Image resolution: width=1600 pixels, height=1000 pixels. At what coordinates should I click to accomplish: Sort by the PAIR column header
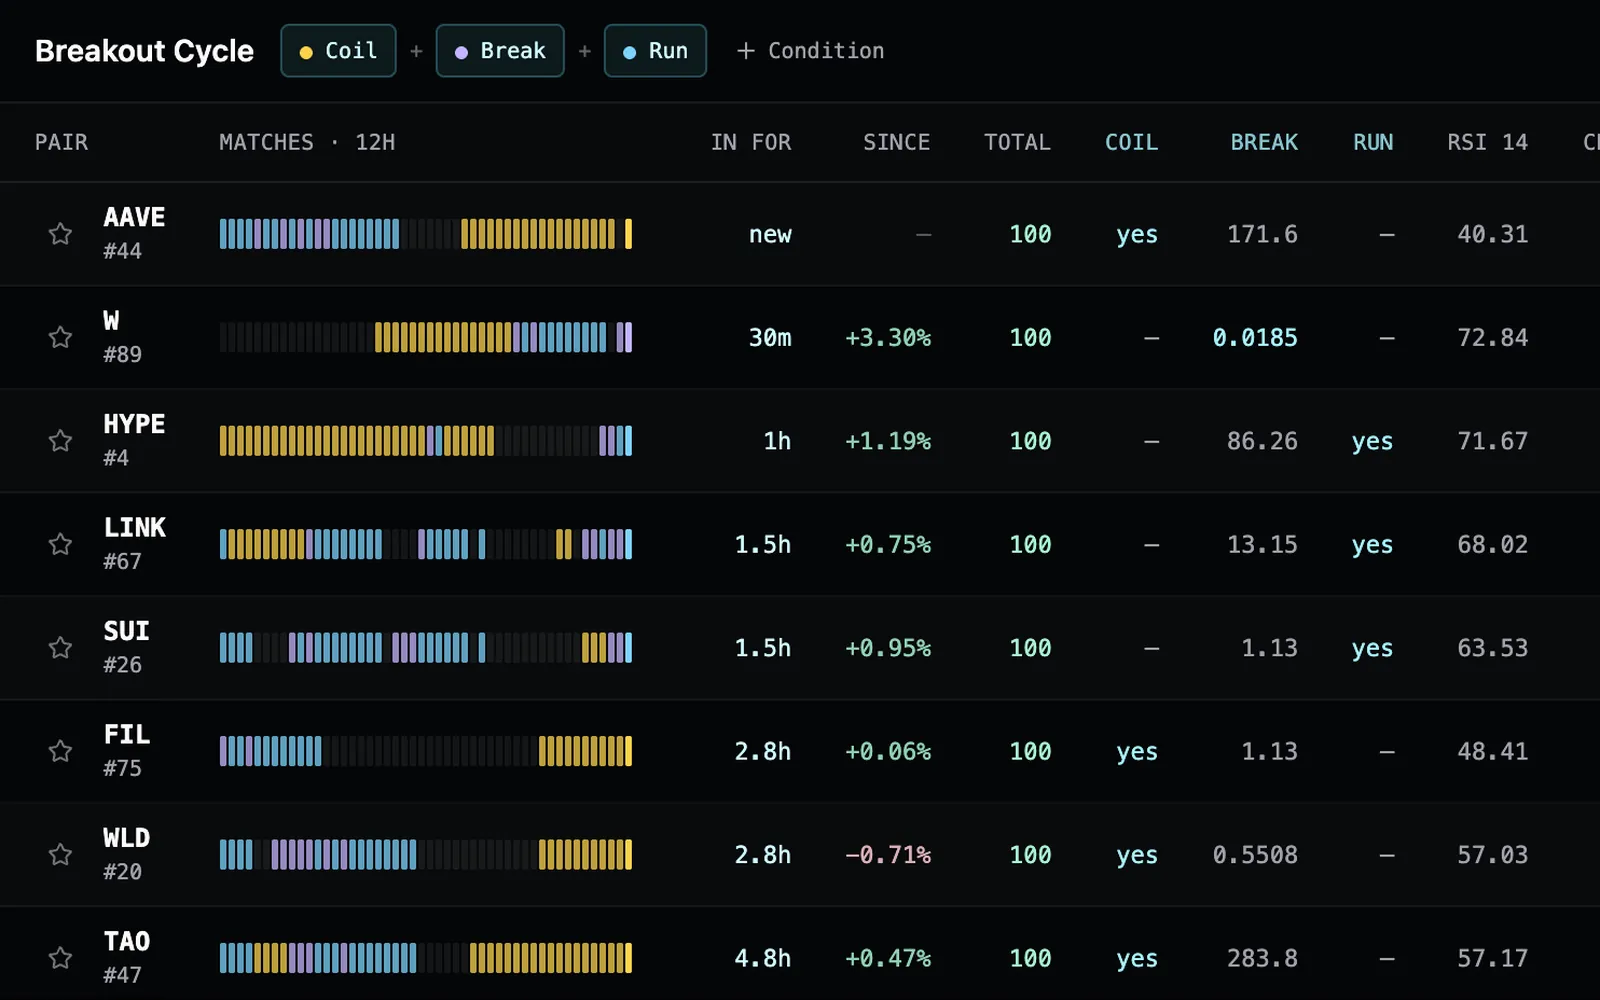coord(61,142)
